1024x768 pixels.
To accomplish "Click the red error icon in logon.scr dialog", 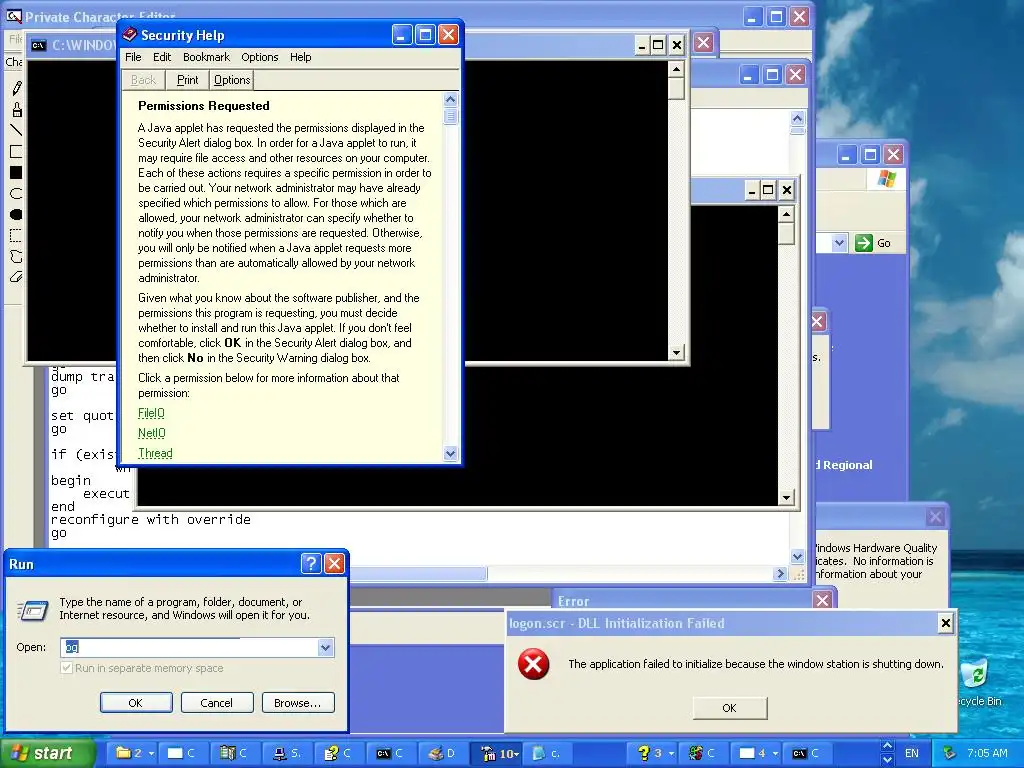I will (534, 664).
